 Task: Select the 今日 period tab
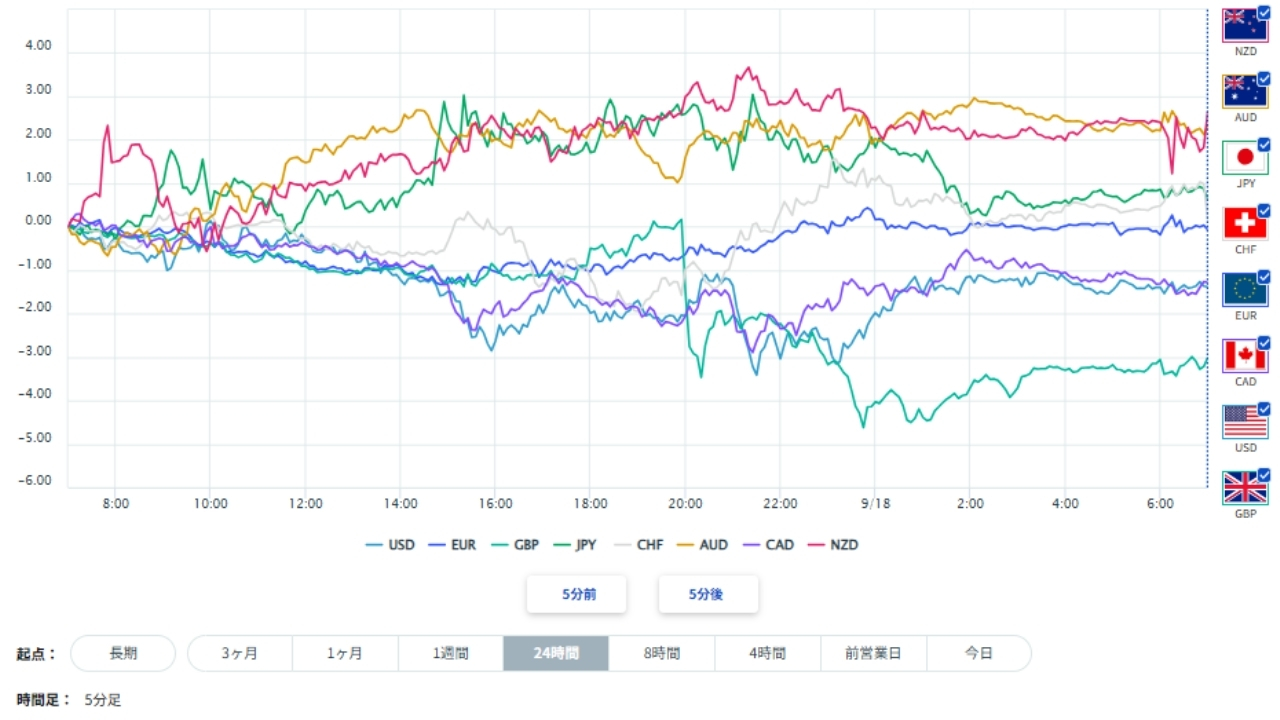click(979, 653)
